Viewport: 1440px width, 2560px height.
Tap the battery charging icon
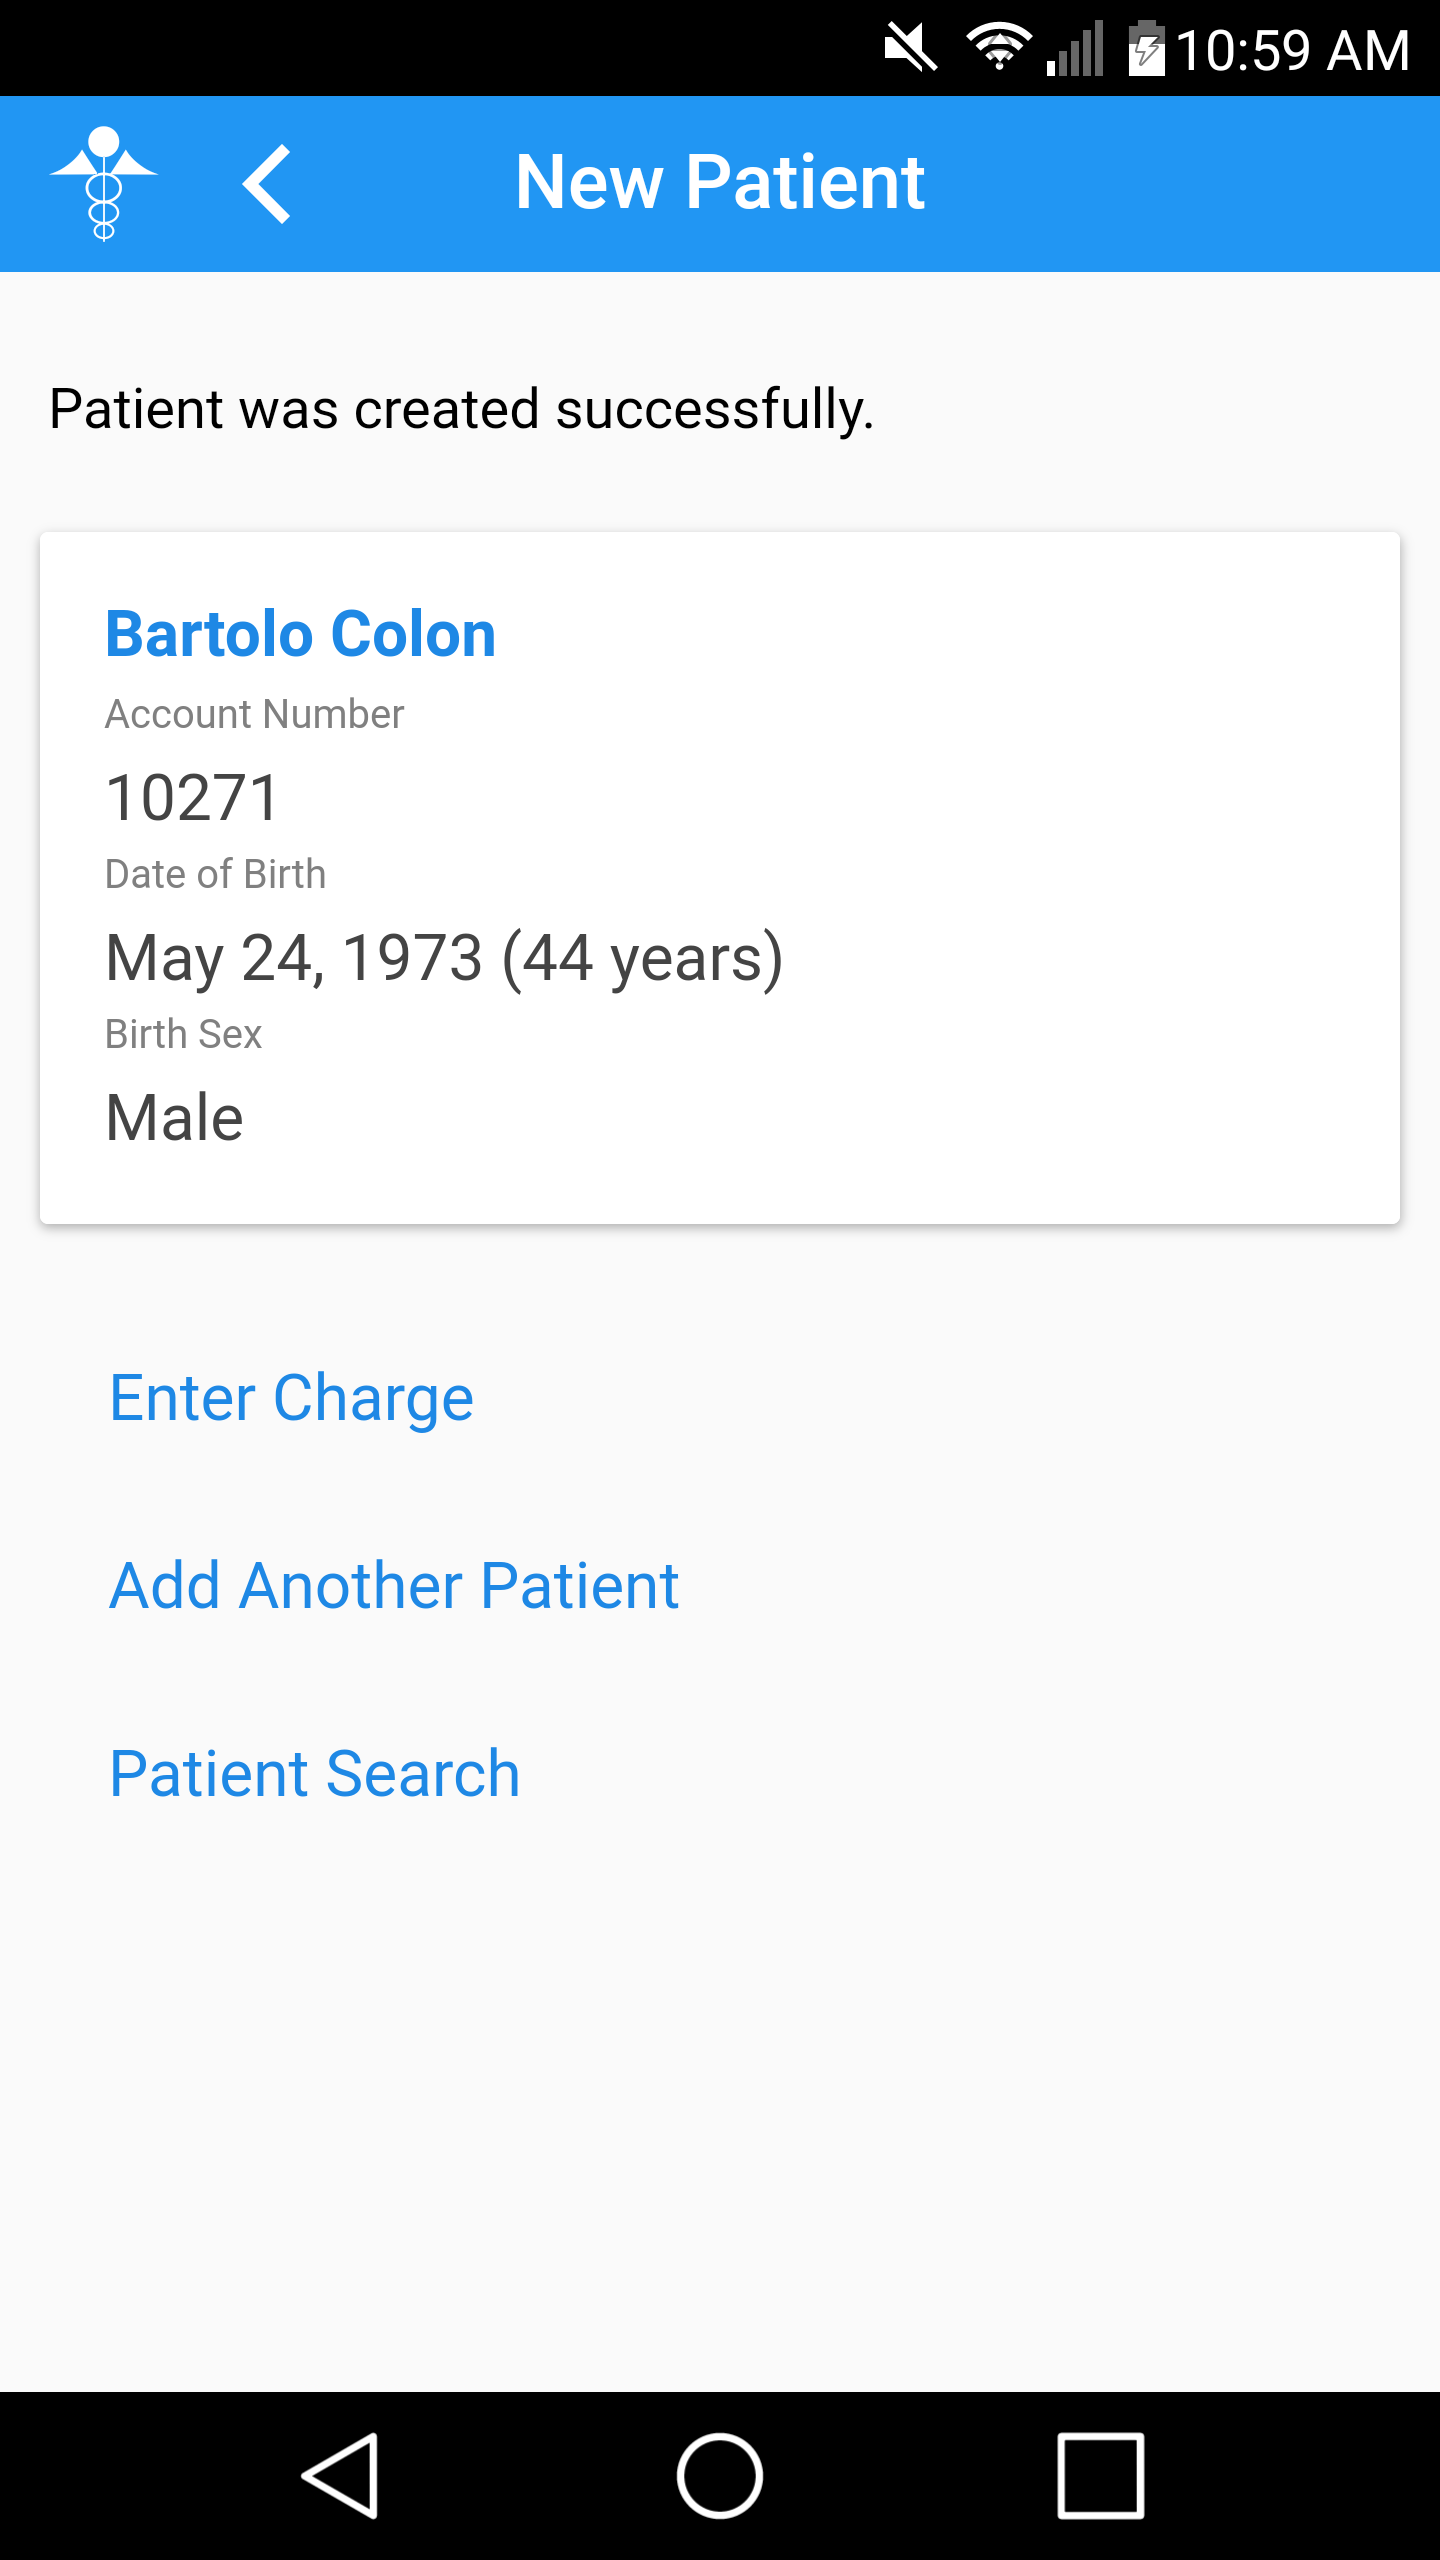point(1146,48)
